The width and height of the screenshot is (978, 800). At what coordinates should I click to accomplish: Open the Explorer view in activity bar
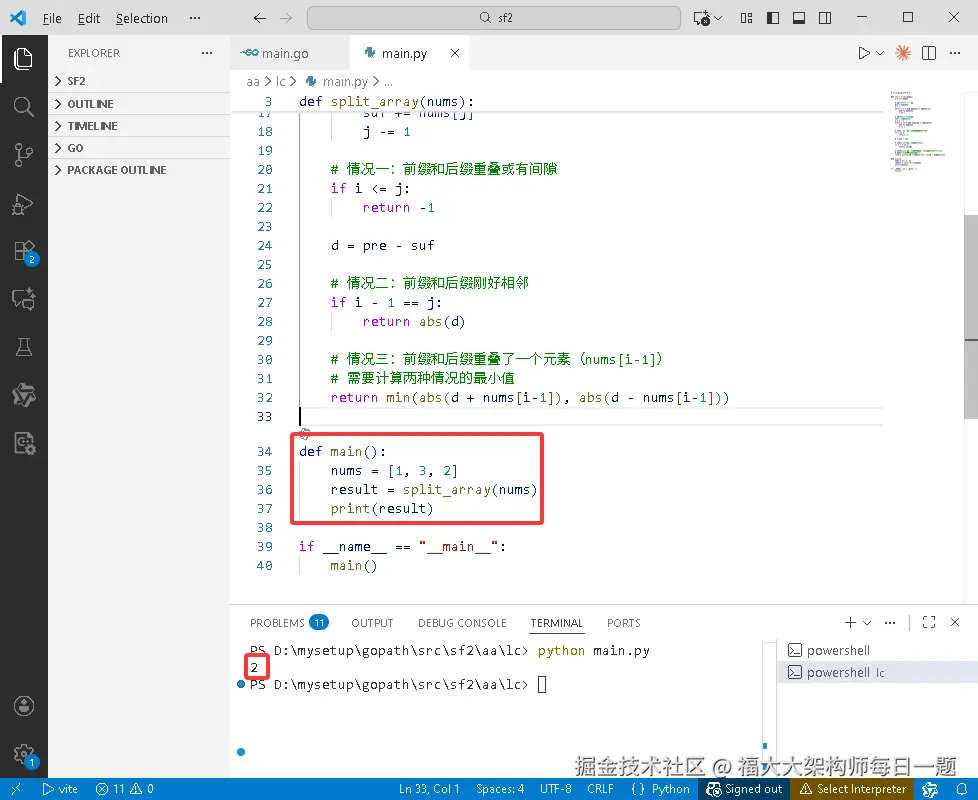23,59
